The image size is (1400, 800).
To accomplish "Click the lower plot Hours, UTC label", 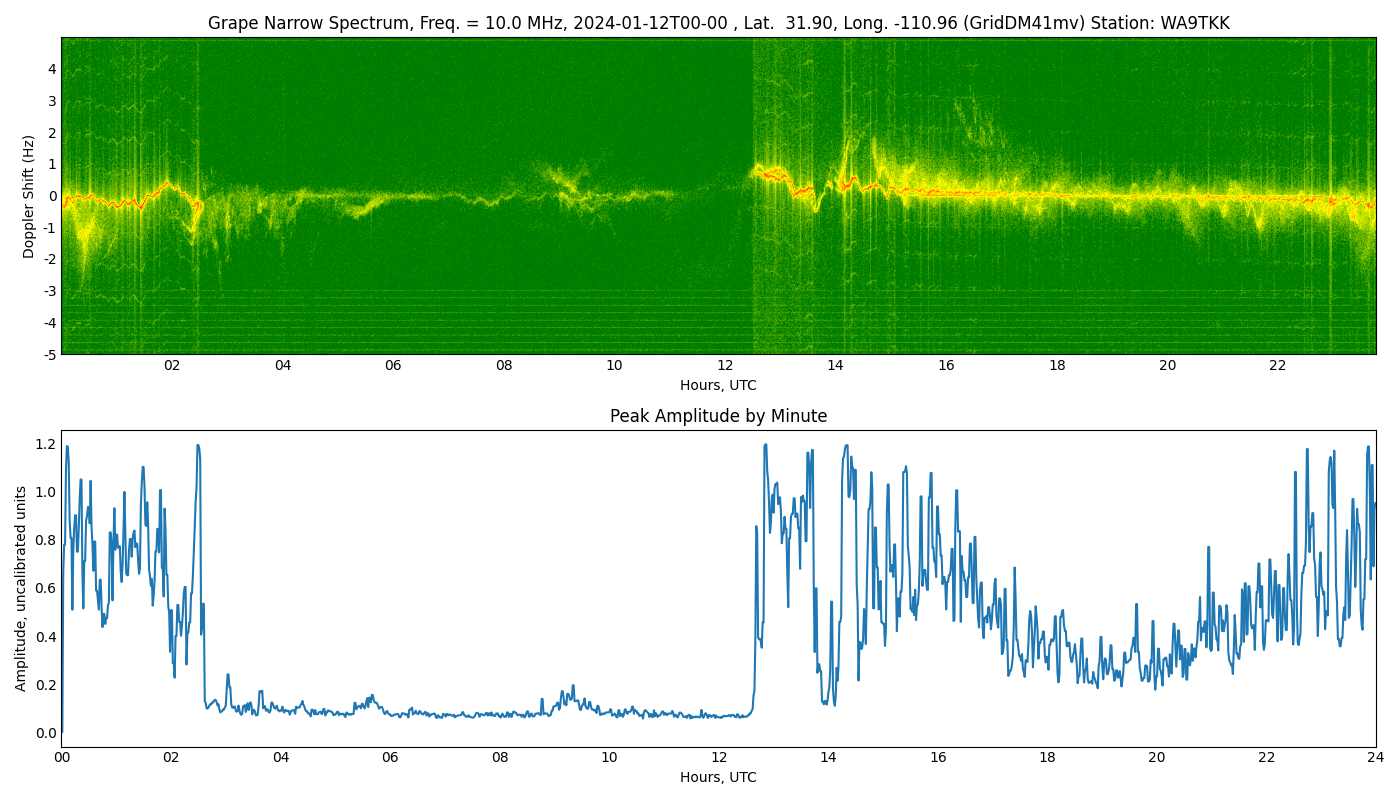I will [x=718, y=777].
